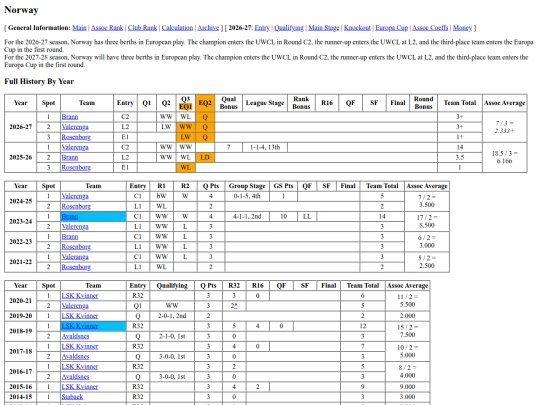The width and height of the screenshot is (540, 405).
Task: Select the Norway page heading
Action: pos(21,10)
